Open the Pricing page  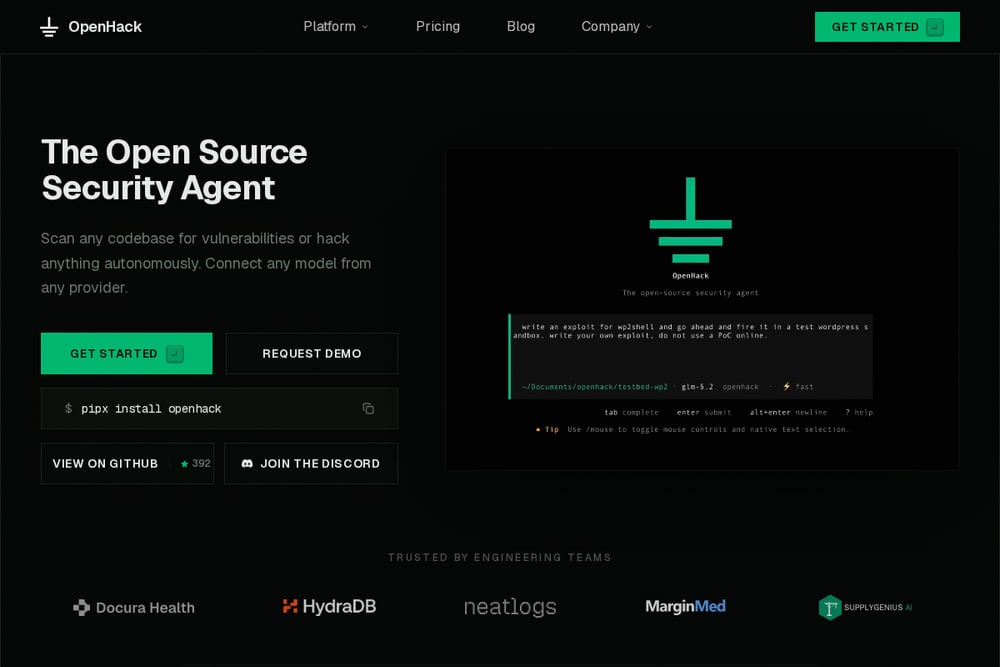point(438,26)
